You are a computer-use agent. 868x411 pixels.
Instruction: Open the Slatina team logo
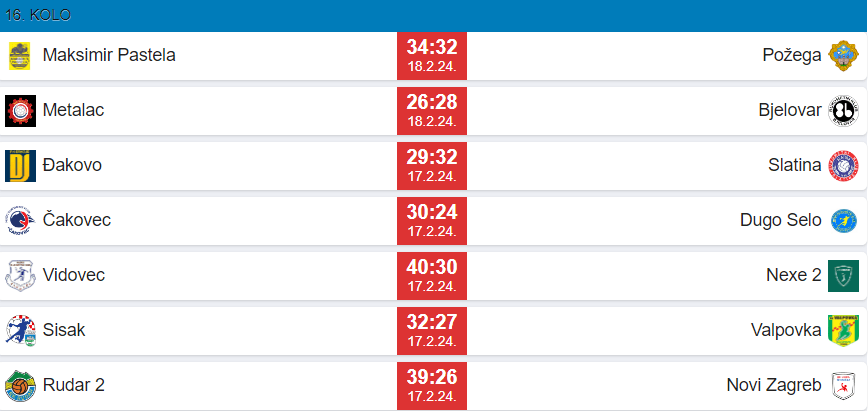coord(843,165)
